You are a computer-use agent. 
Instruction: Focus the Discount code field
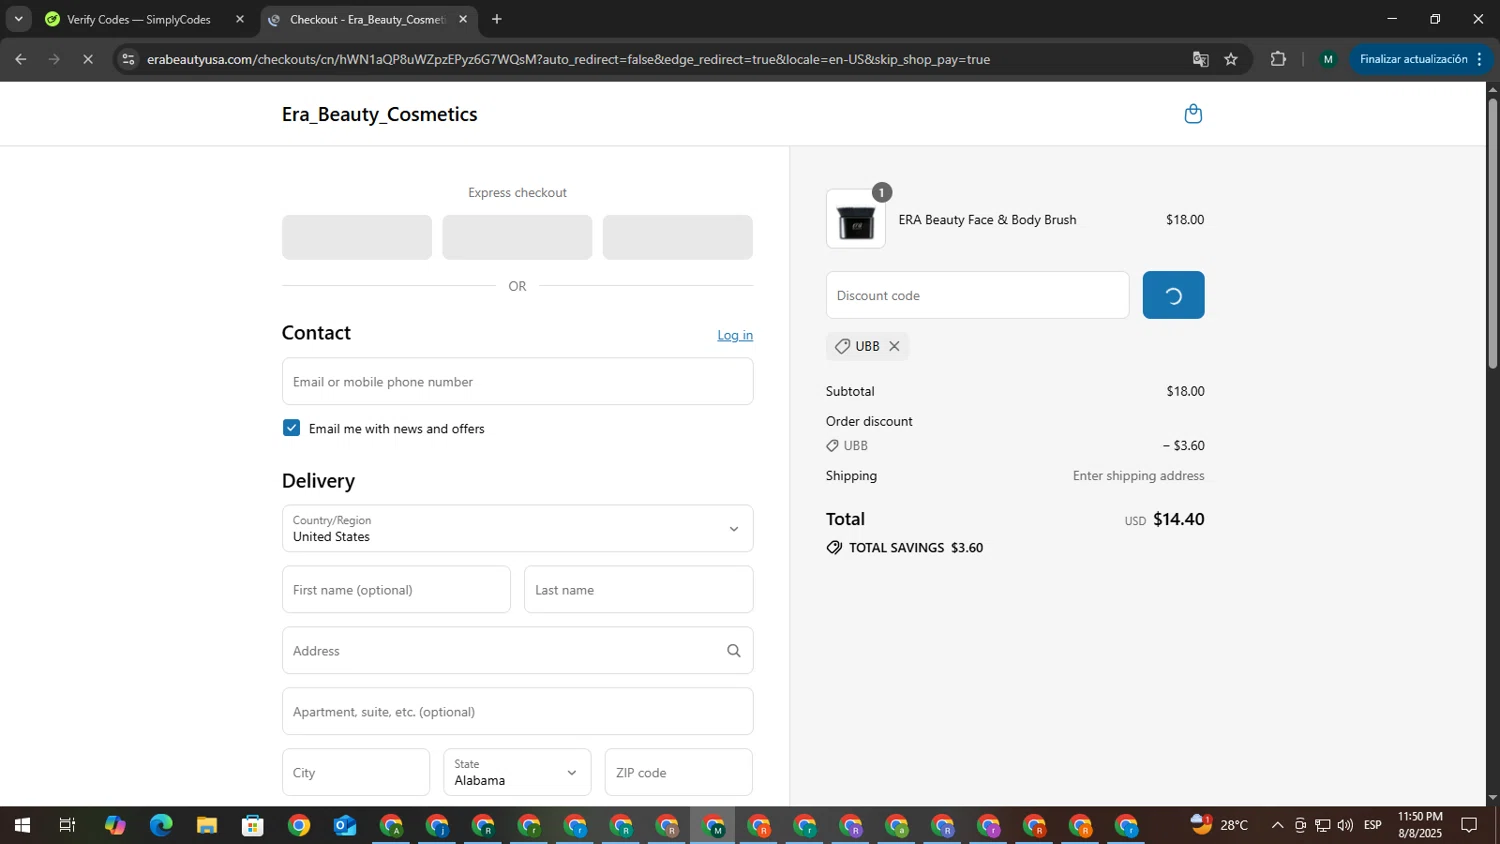pyautogui.click(x=977, y=295)
